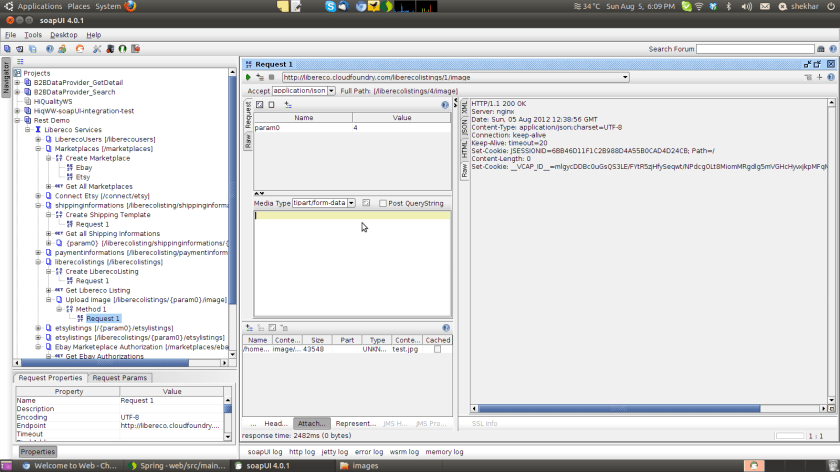
Task: Open the http log tab
Action: 302,452
